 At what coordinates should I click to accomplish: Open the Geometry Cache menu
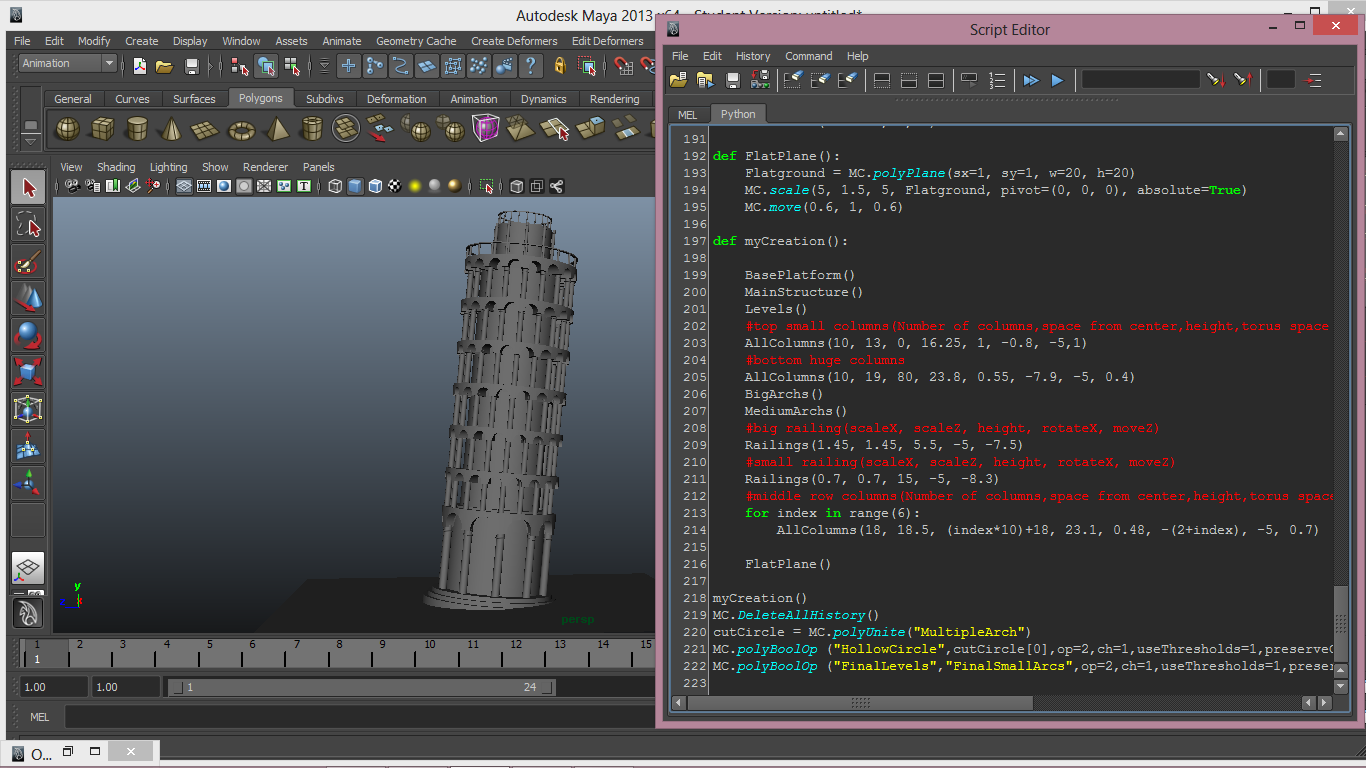tap(416, 41)
